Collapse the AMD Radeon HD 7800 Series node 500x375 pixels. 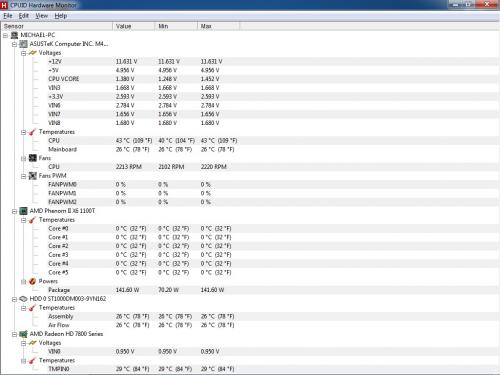pyautogui.click(x=14, y=334)
